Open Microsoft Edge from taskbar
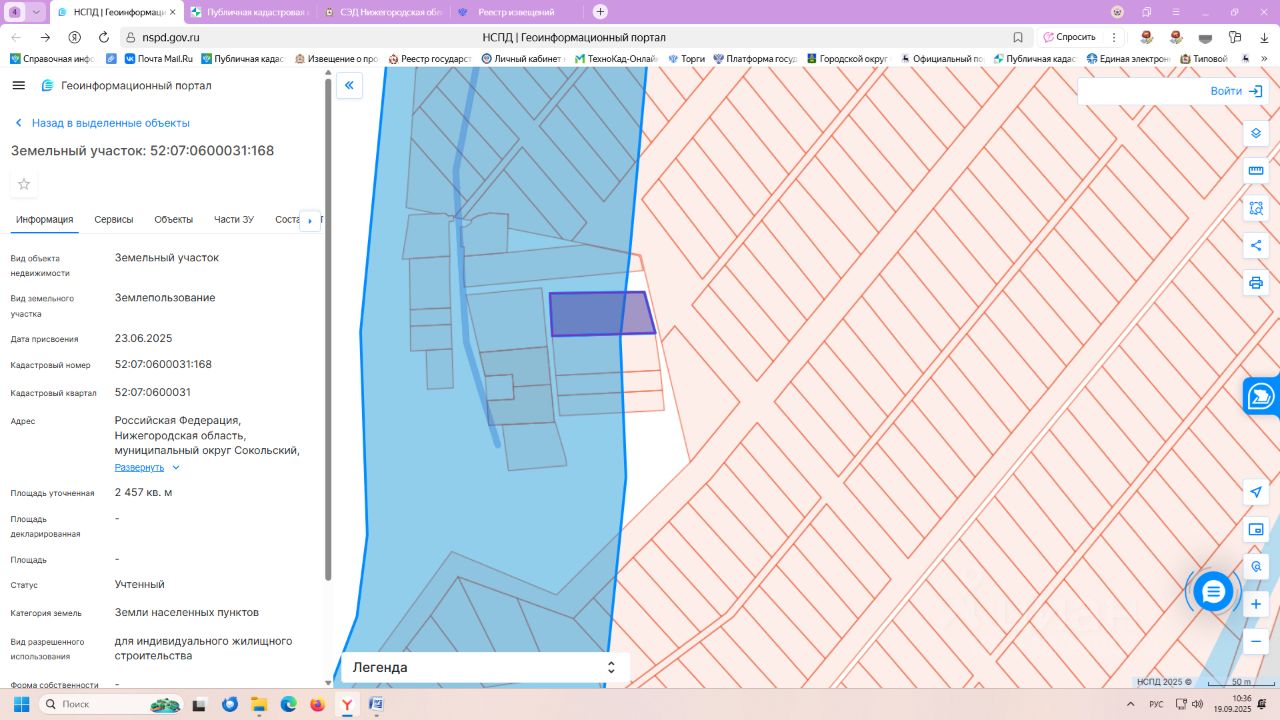This screenshot has height=720, width=1280. [288, 704]
